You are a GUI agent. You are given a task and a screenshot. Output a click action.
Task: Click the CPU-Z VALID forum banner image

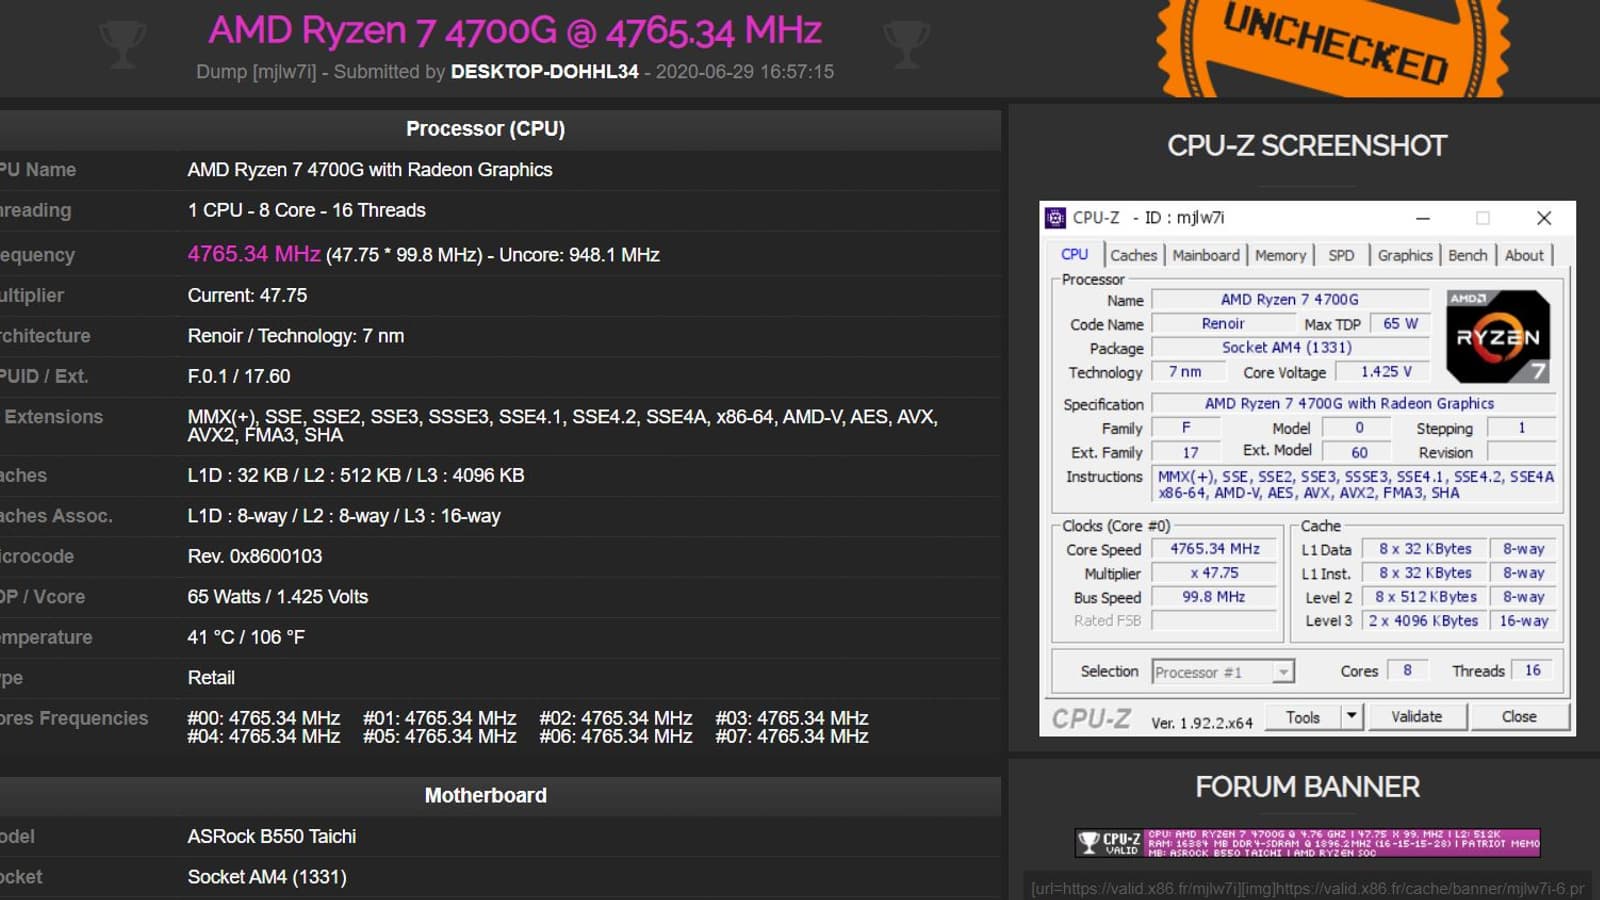click(1308, 843)
